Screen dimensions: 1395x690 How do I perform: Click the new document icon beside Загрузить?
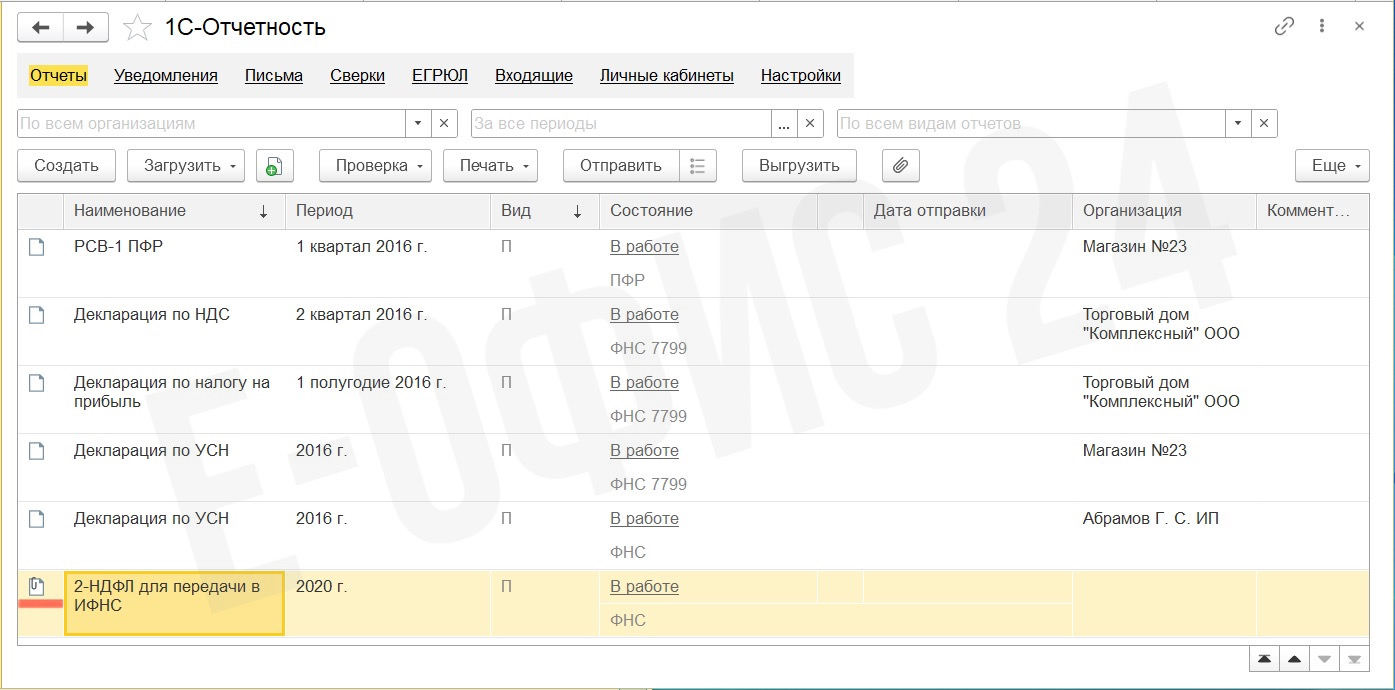(275, 166)
